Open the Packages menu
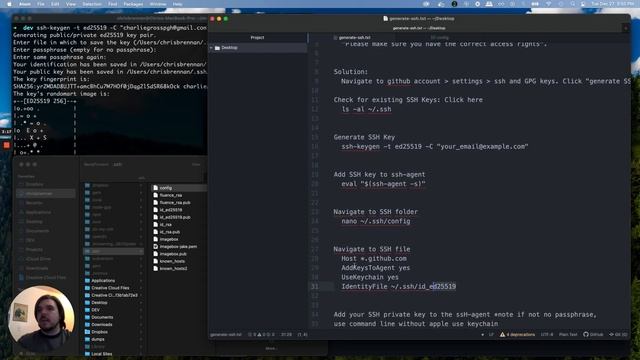The height and width of the screenshot is (360, 640). coord(133,4)
